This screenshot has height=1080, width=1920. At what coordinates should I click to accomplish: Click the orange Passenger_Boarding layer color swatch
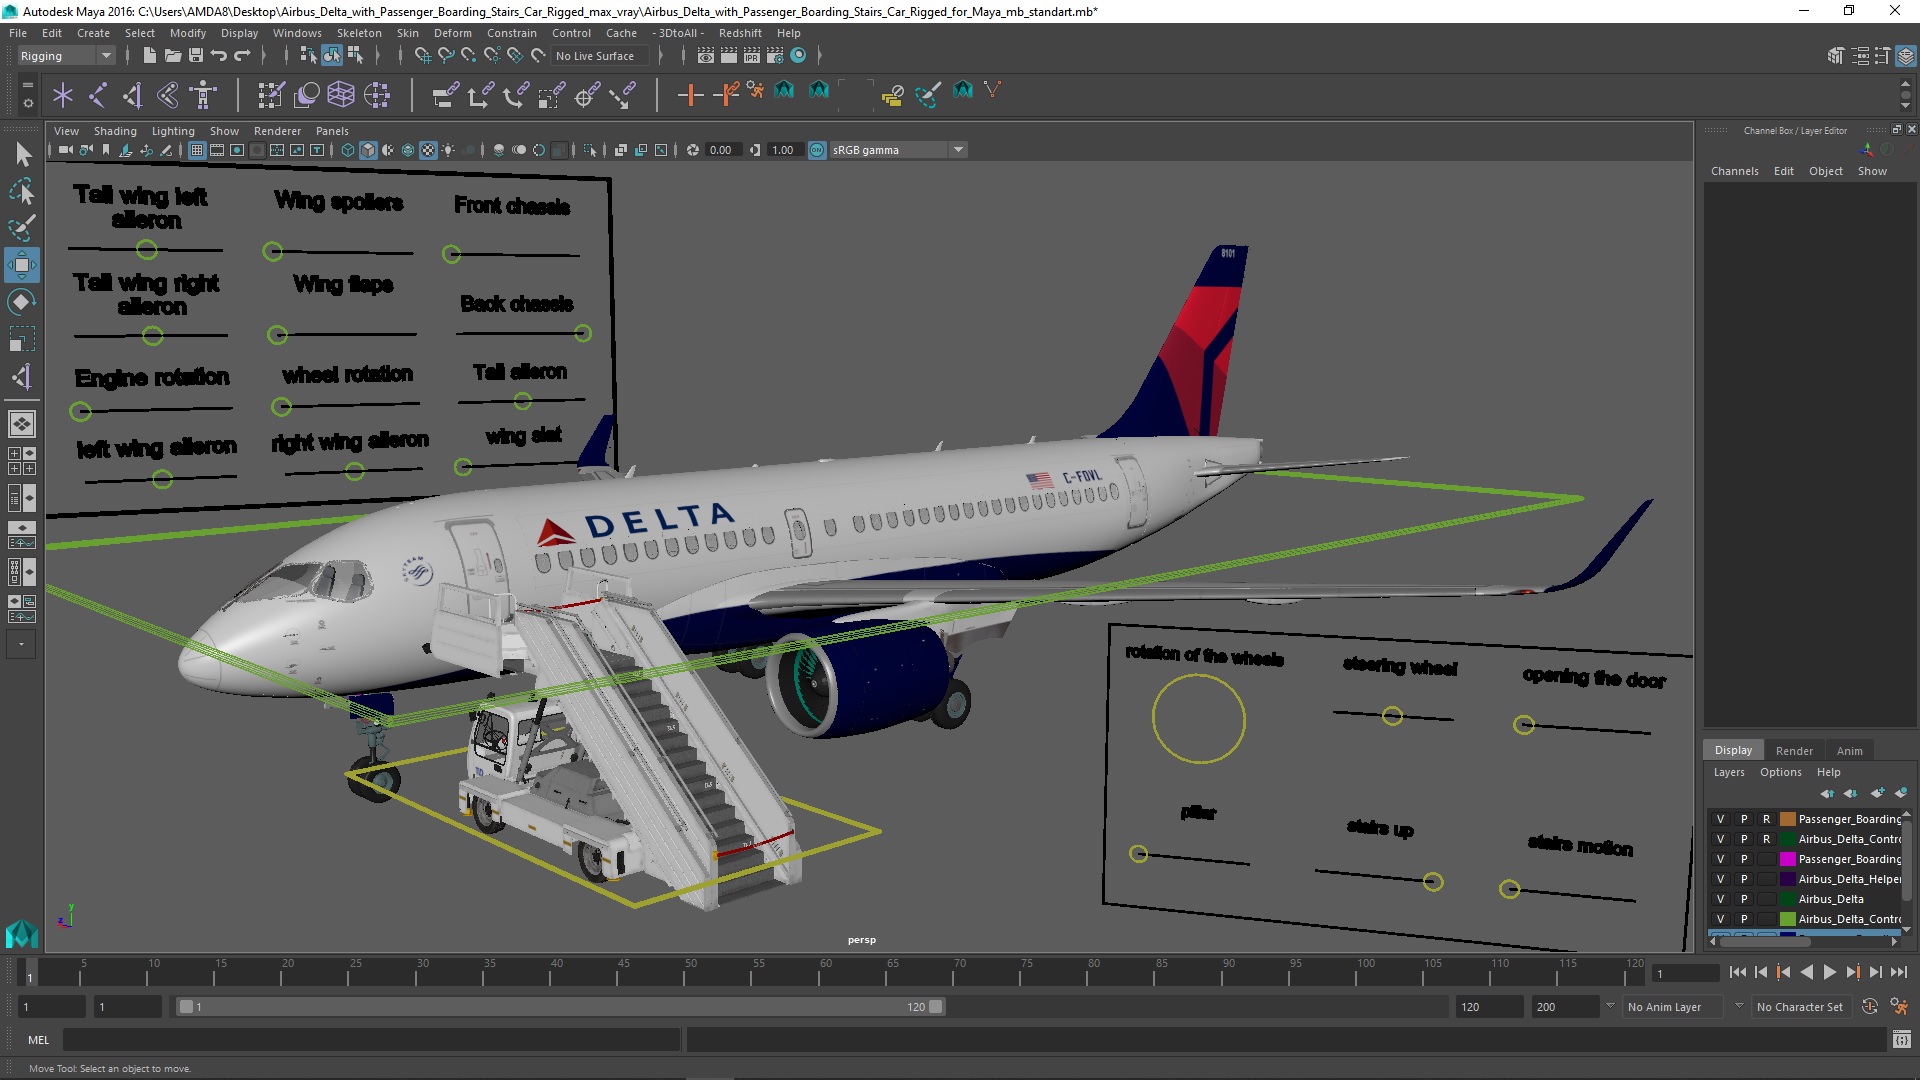coord(1787,819)
